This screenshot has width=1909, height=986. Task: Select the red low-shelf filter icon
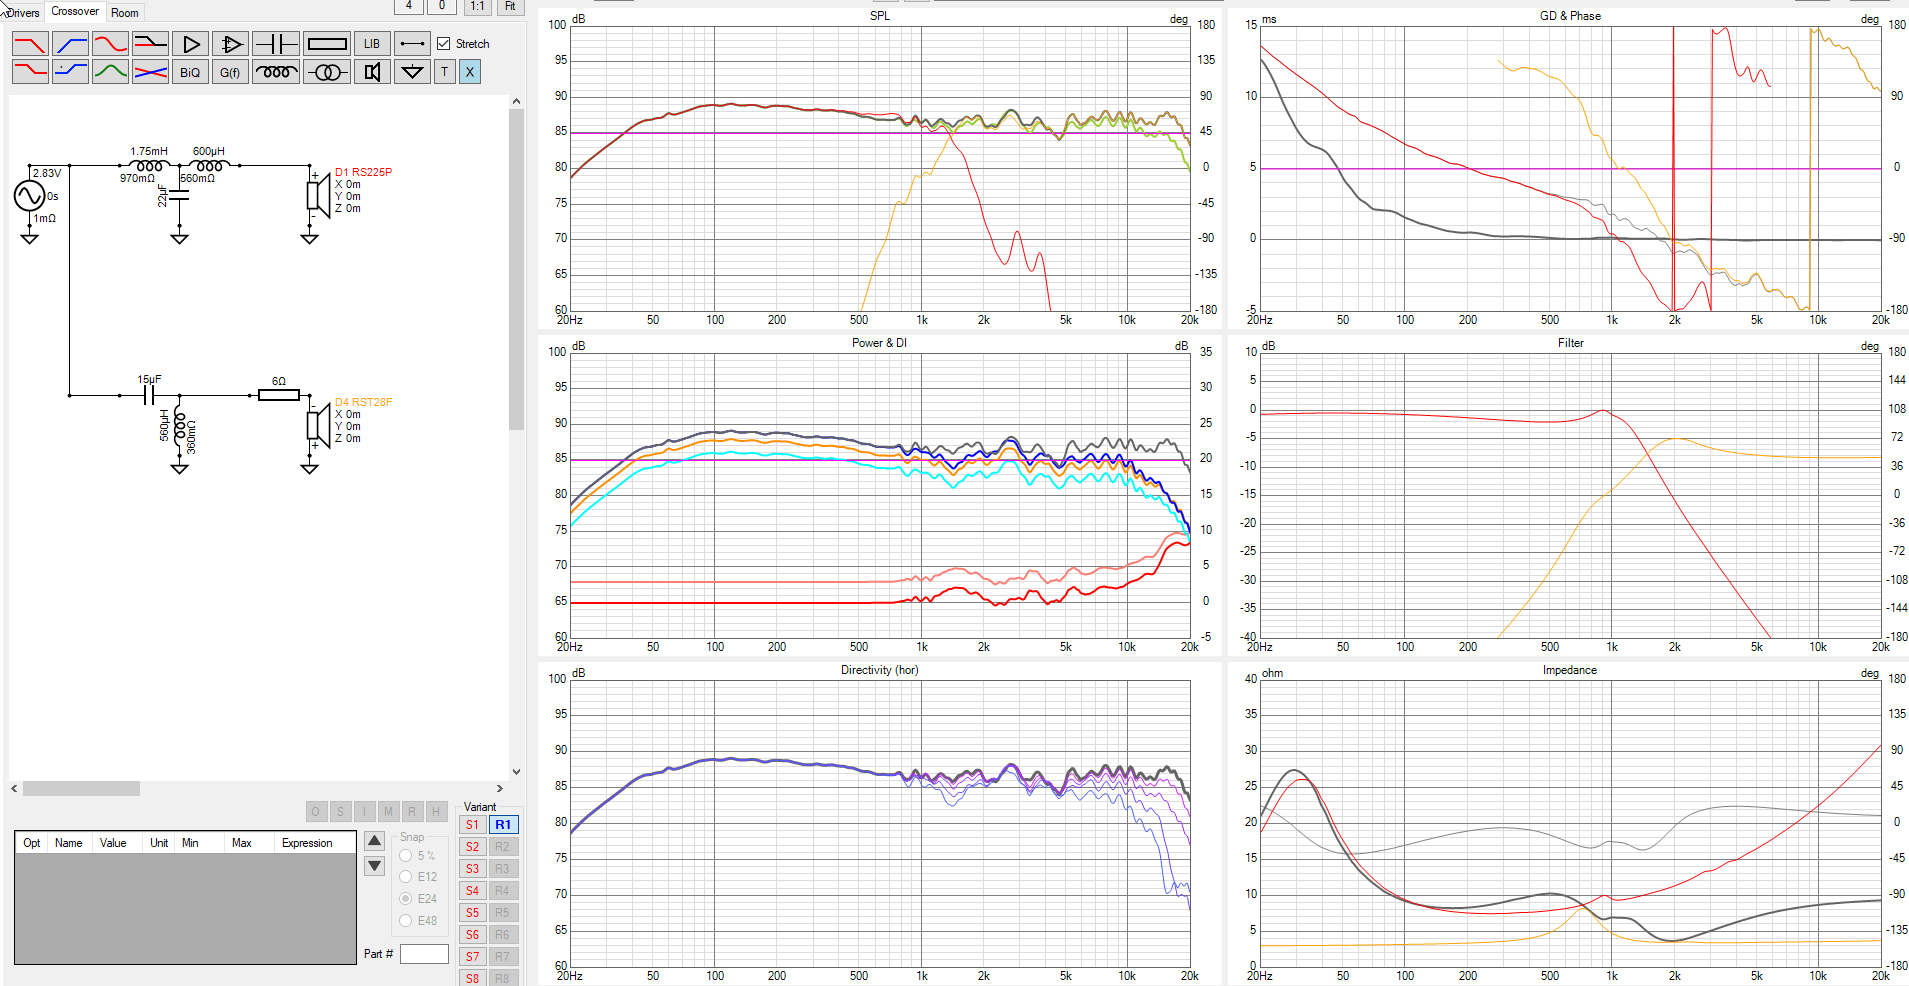tap(30, 72)
